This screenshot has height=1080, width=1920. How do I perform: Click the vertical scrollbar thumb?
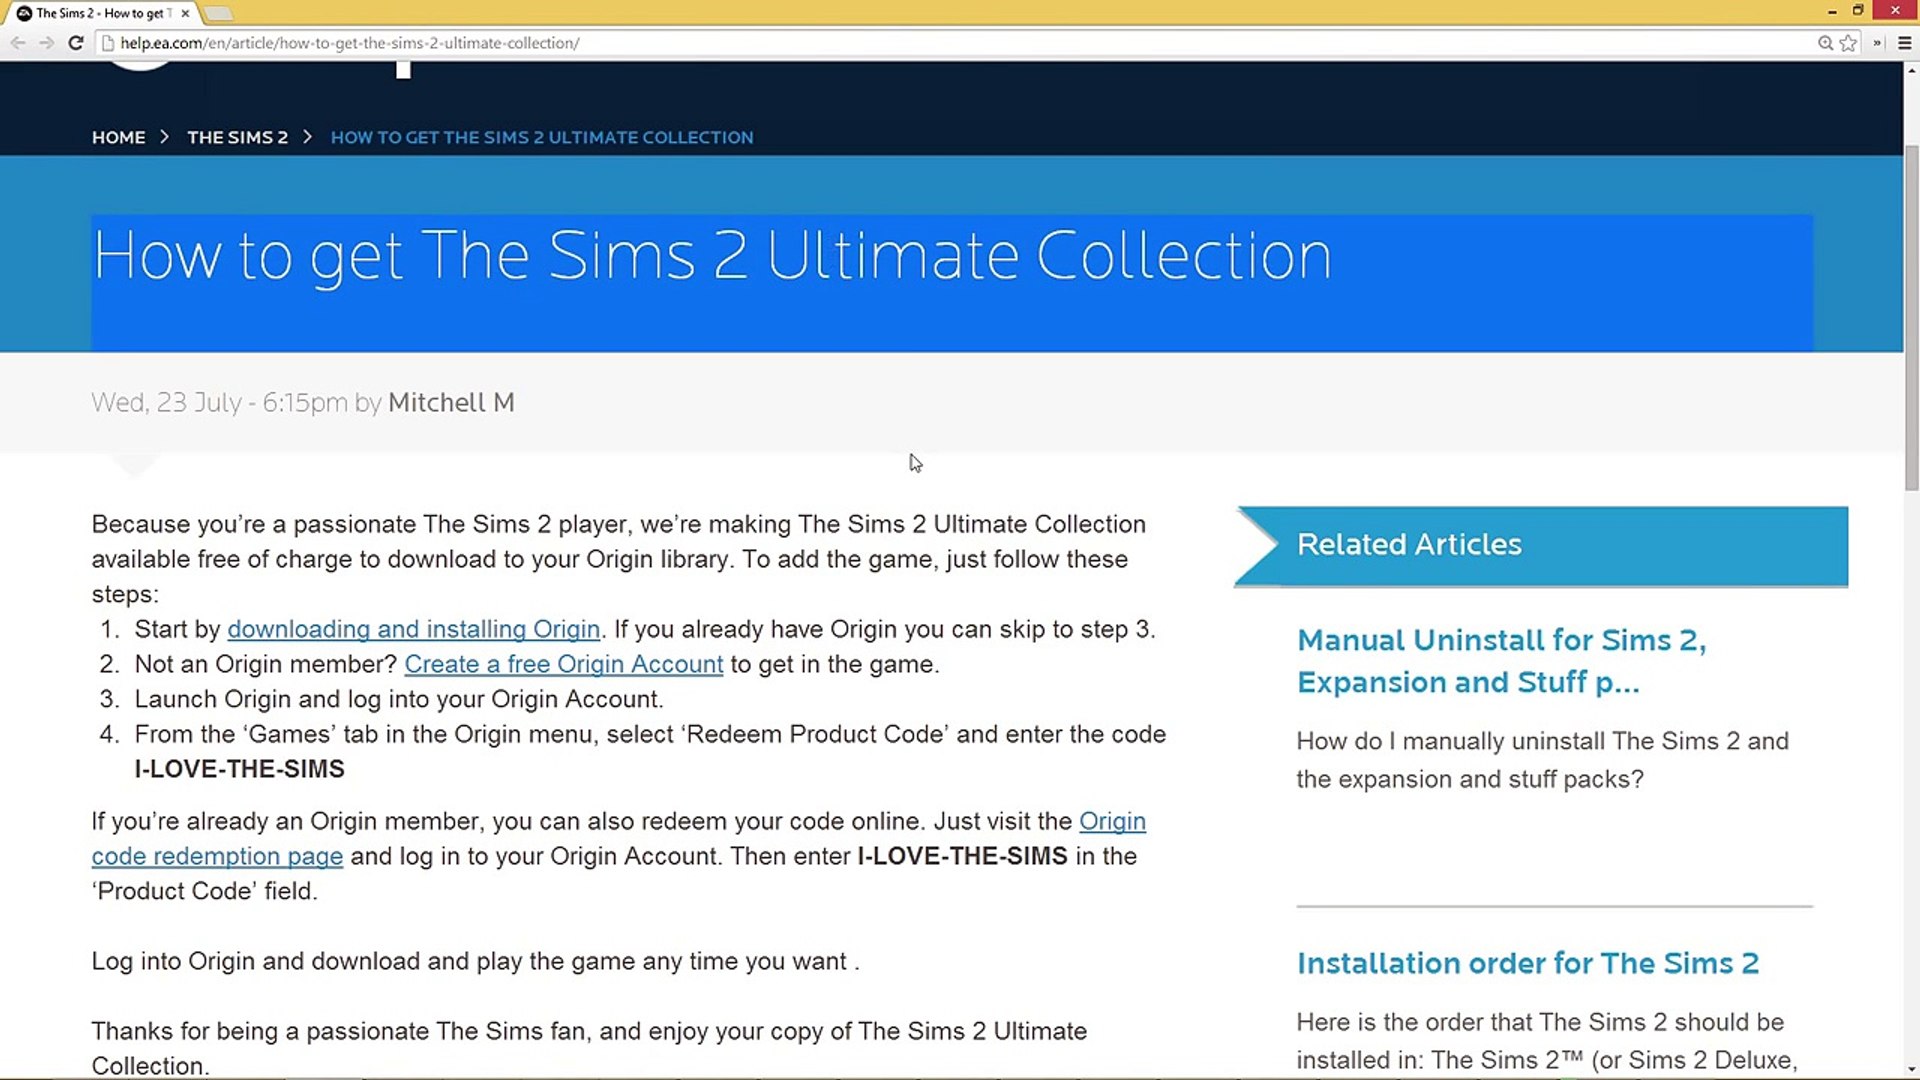(x=1911, y=318)
